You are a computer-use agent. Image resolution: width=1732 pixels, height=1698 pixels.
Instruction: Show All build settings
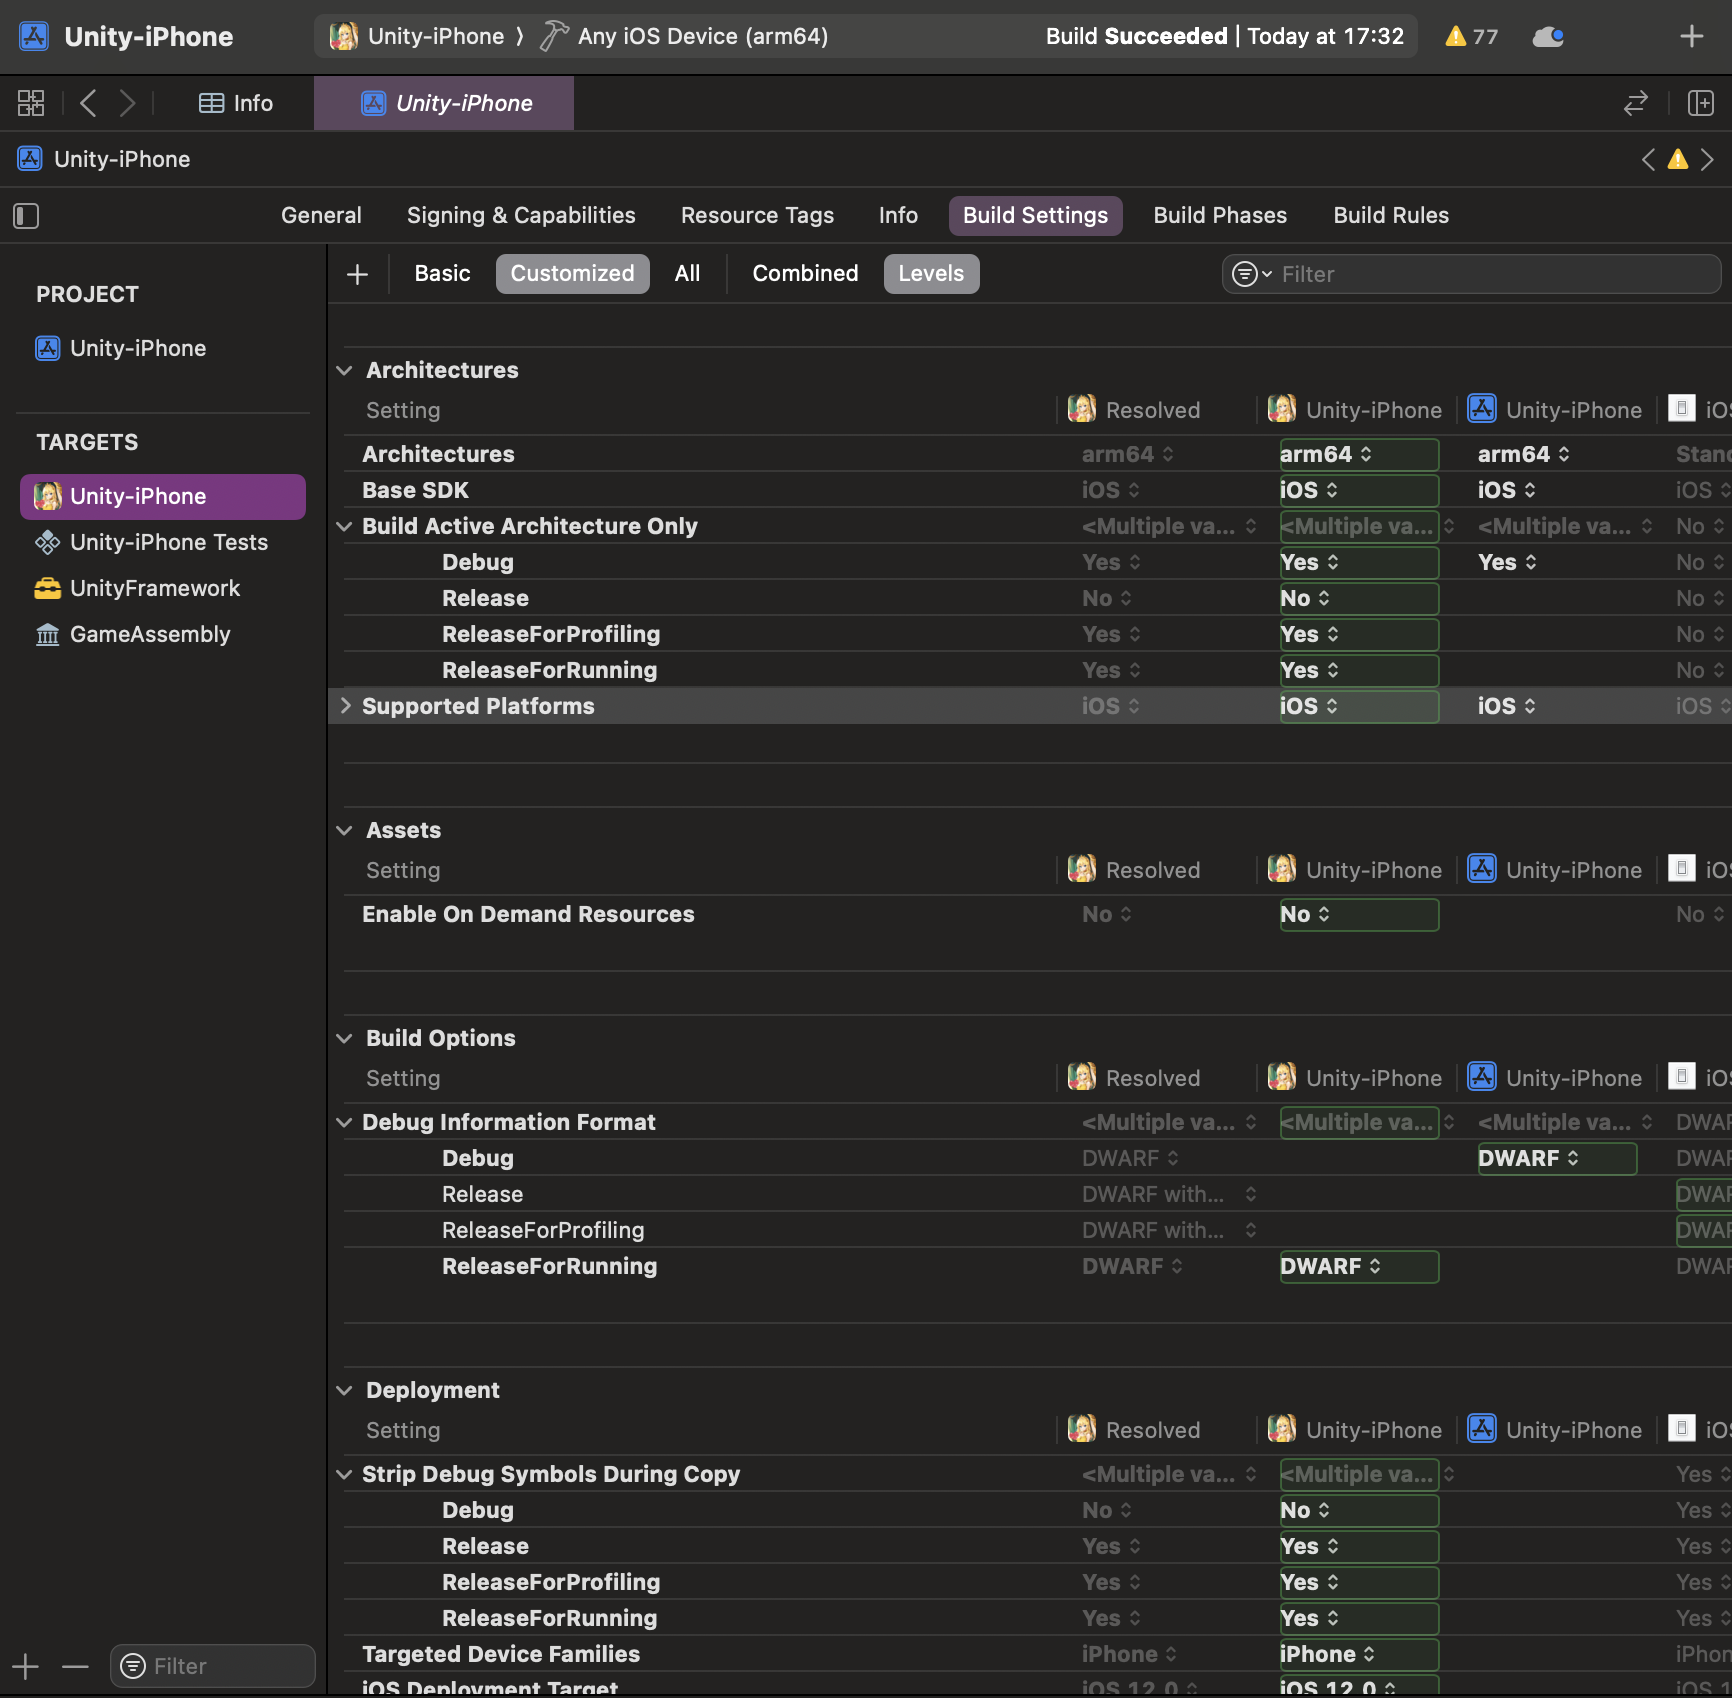point(687,274)
